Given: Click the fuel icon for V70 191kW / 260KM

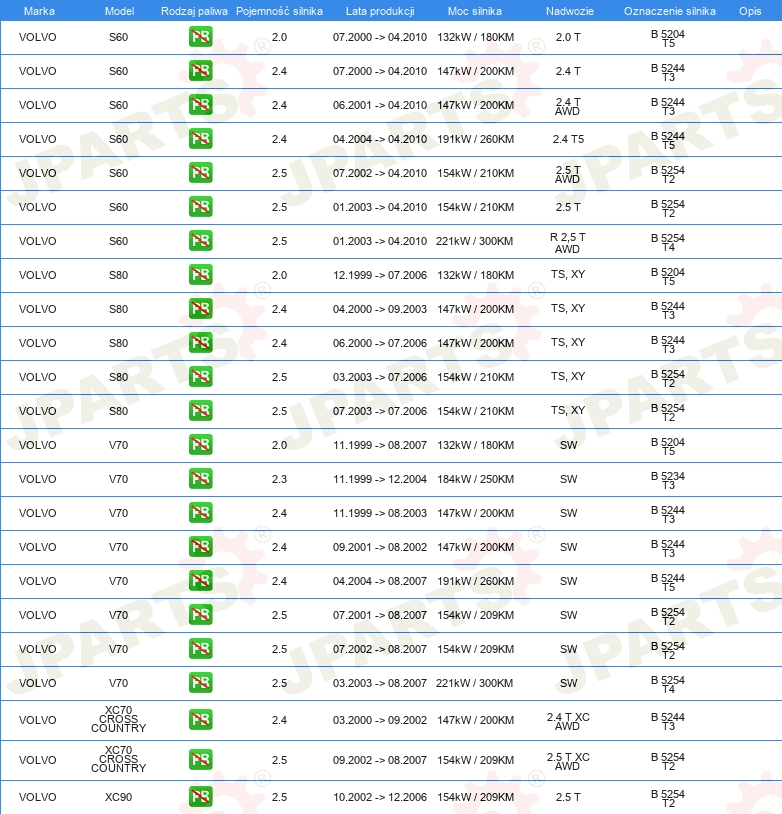Looking at the screenshot, I should [200, 581].
